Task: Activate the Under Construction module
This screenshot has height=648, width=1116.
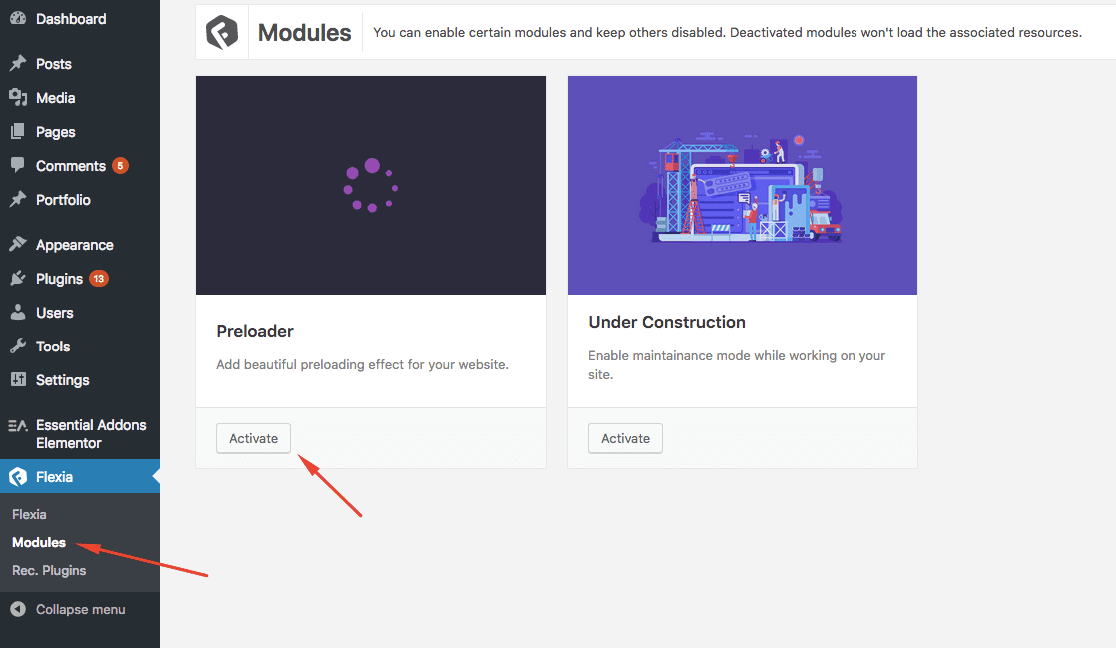Action: click(626, 439)
